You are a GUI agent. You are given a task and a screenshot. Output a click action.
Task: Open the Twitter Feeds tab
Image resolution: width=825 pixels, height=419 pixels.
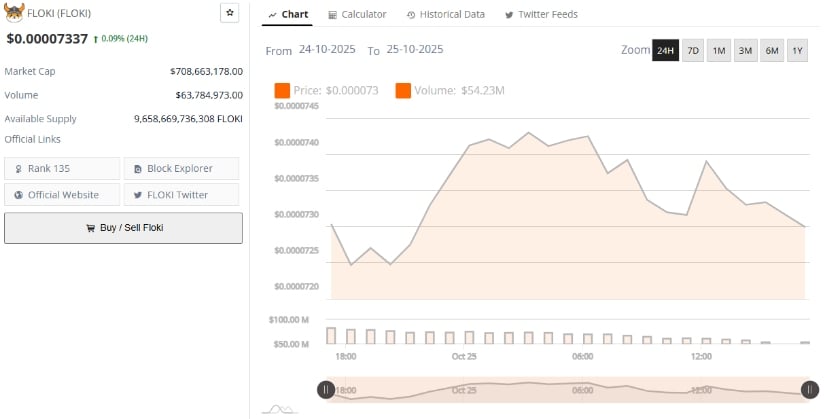541,15
